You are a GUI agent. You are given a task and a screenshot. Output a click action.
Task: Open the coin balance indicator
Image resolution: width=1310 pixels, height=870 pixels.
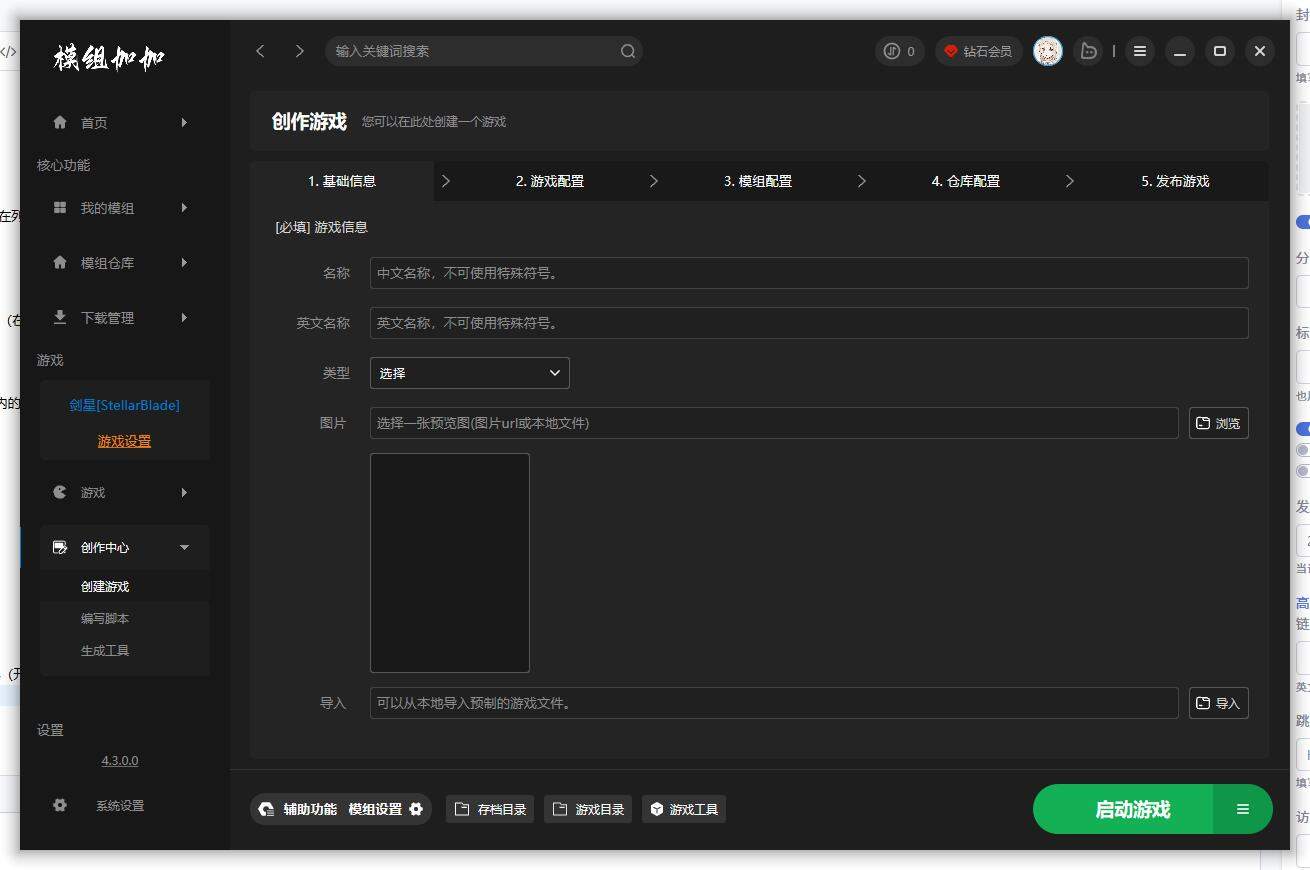(x=900, y=51)
